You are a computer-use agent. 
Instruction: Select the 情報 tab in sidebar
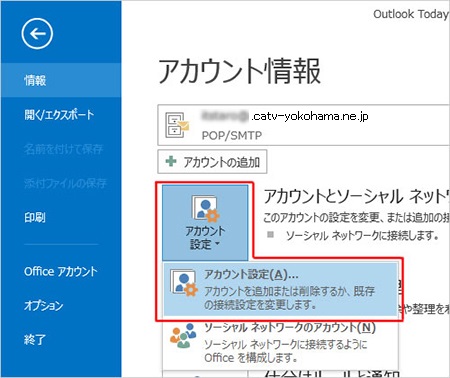(x=61, y=80)
